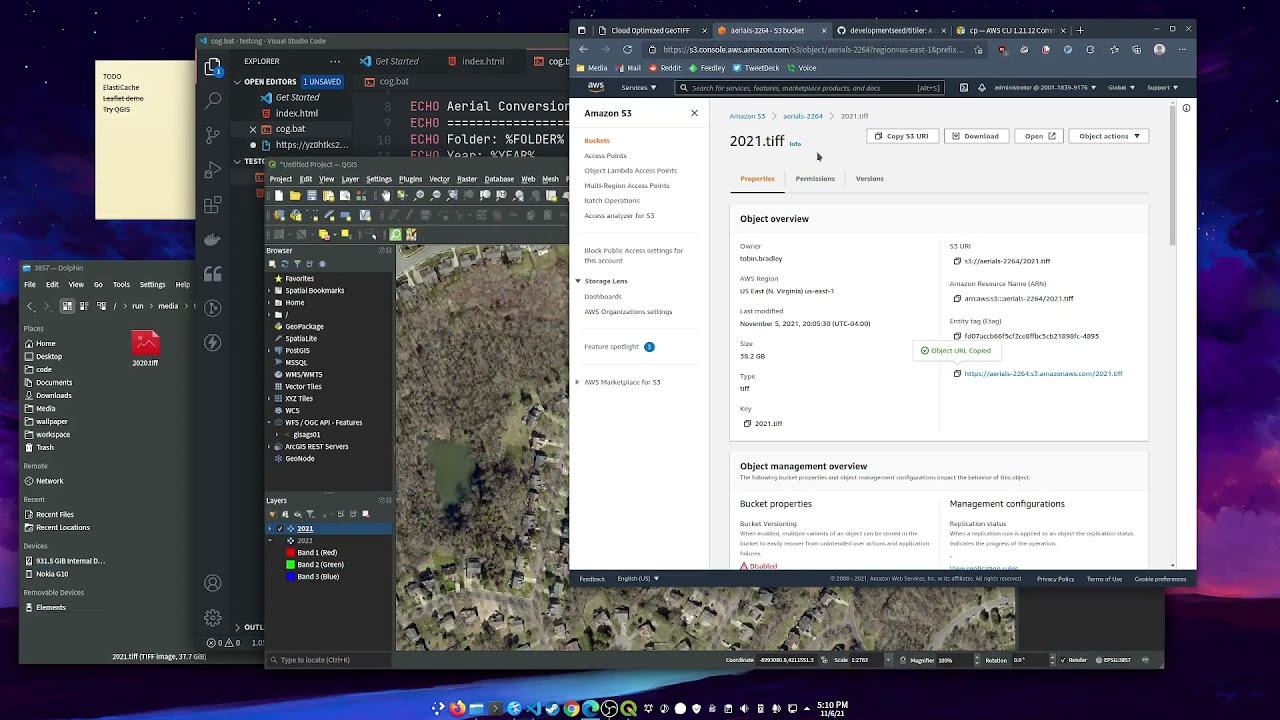Open the Global region dropdown
Image resolution: width=1280 pixels, height=720 pixels.
point(1121,88)
